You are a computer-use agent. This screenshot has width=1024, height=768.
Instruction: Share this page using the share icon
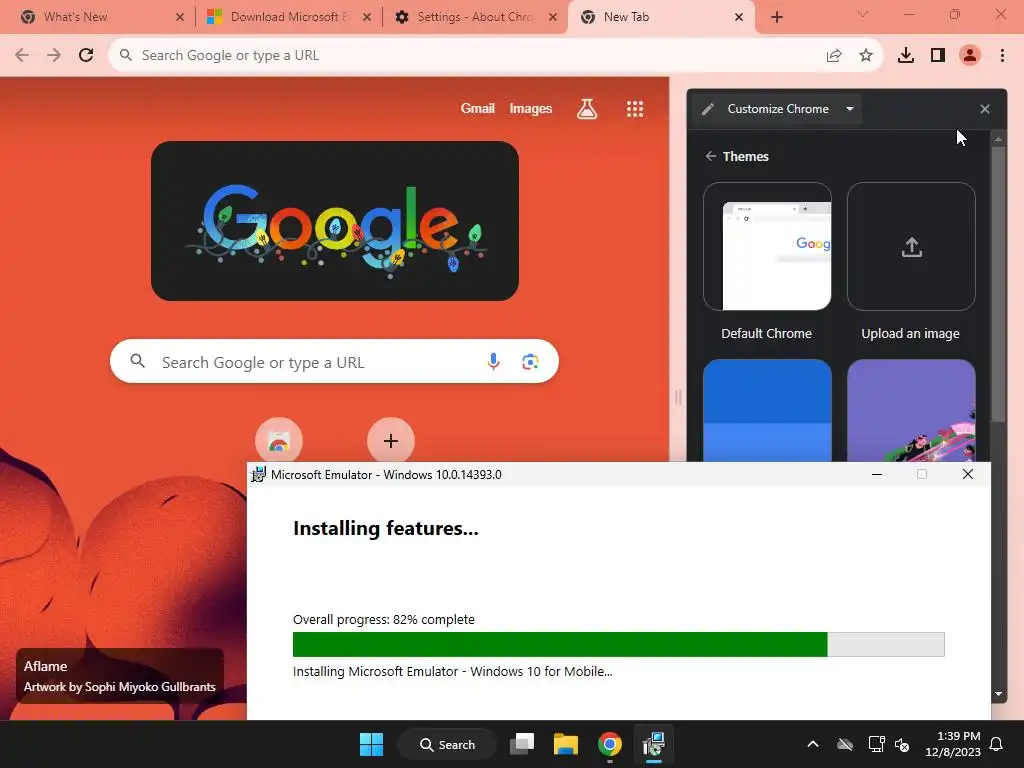click(834, 56)
